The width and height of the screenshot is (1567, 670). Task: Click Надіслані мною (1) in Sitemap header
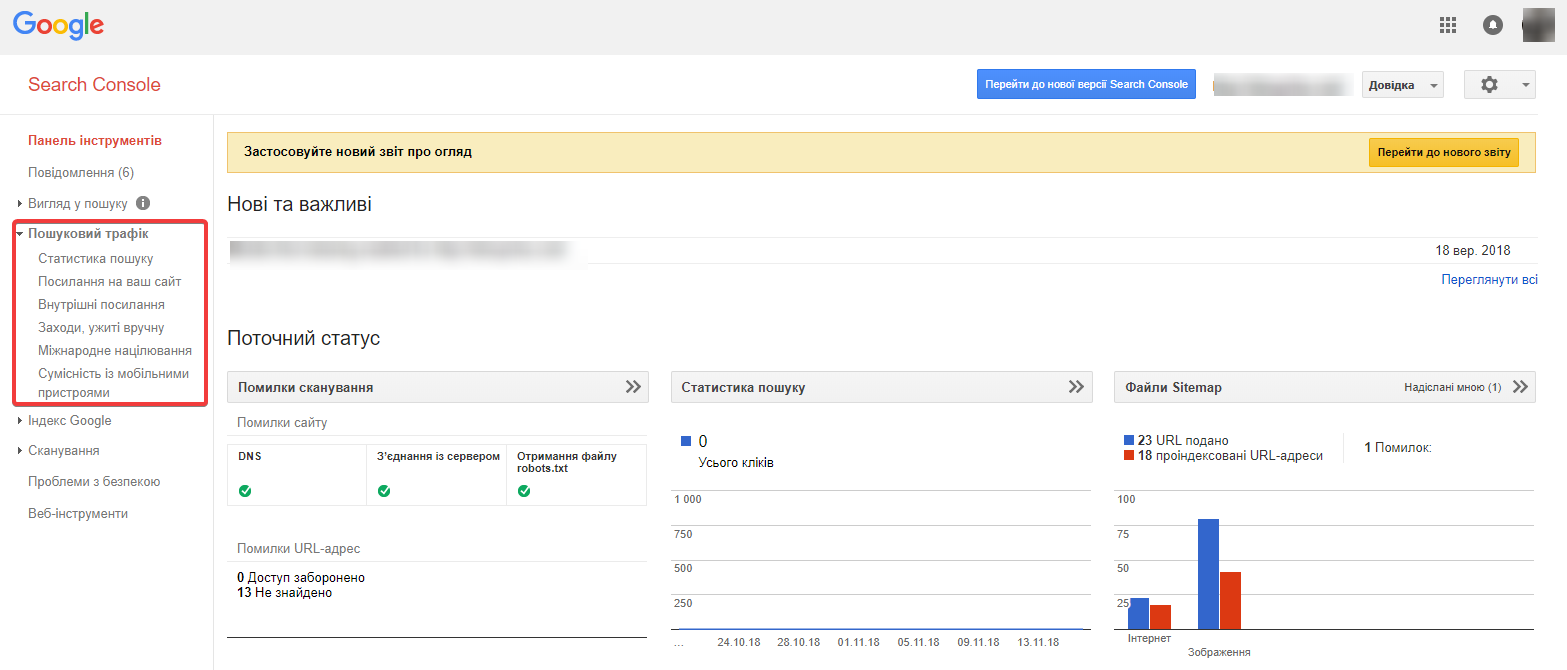coord(1452,387)
